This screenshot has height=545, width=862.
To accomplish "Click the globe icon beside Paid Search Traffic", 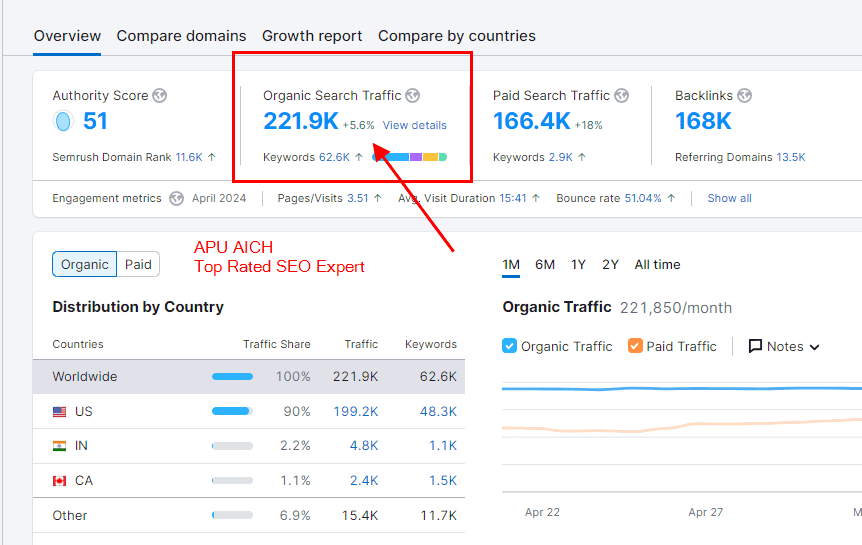I will click(x=622, y=96).
